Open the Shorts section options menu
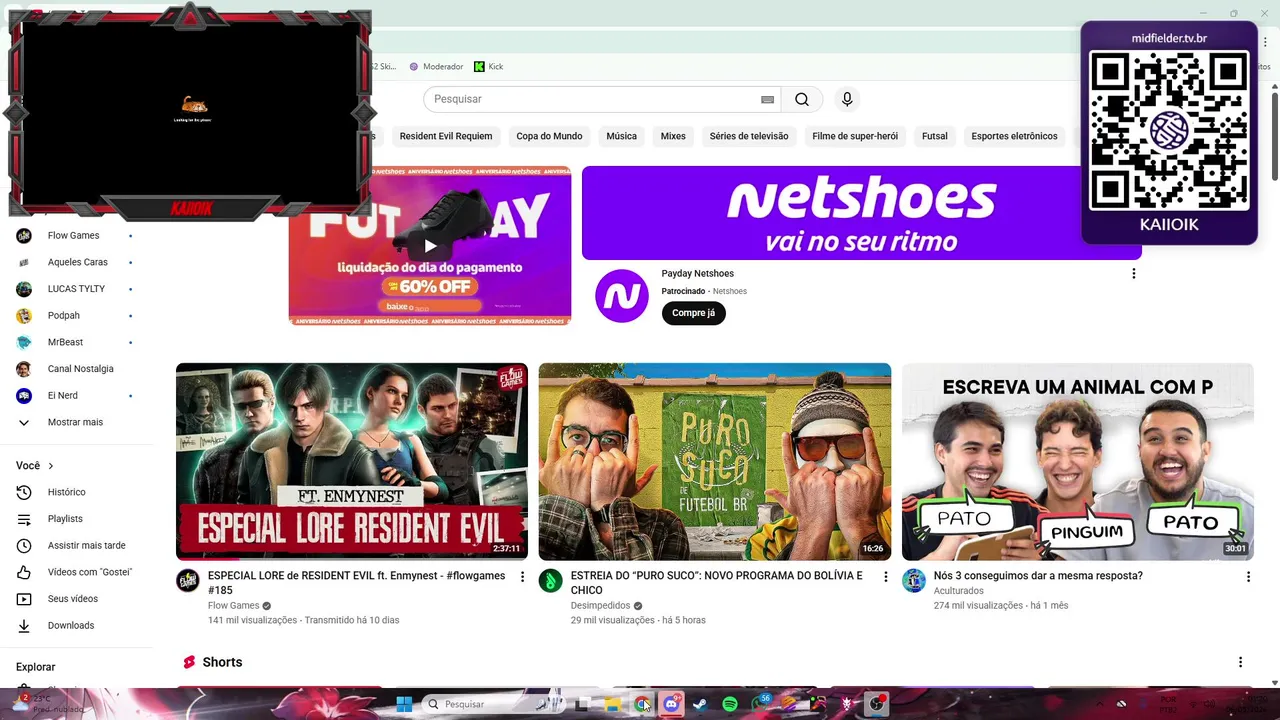Viewport: 1280px width, 720px height. click(1240, 662)
